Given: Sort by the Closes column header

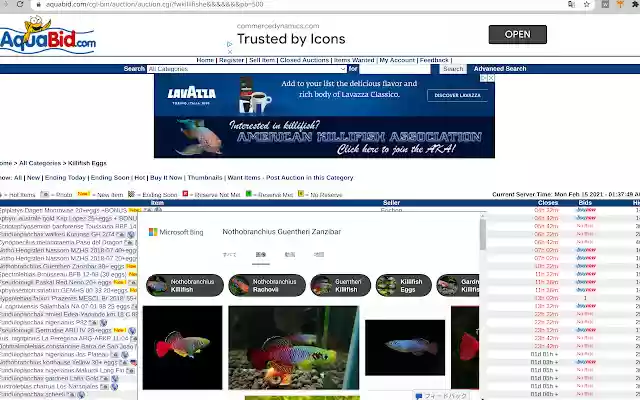Looking at the screenshot, I should click(x=548, y=202).
